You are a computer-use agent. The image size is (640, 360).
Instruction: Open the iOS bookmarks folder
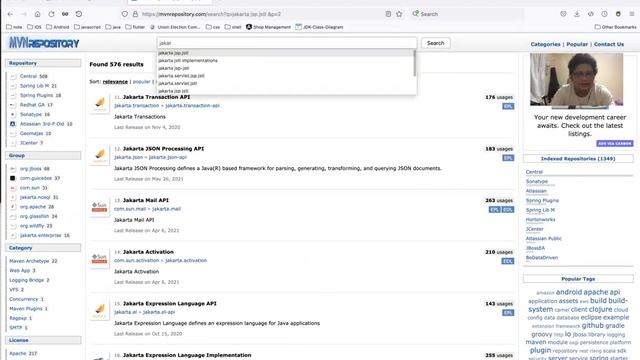point(34,27)
